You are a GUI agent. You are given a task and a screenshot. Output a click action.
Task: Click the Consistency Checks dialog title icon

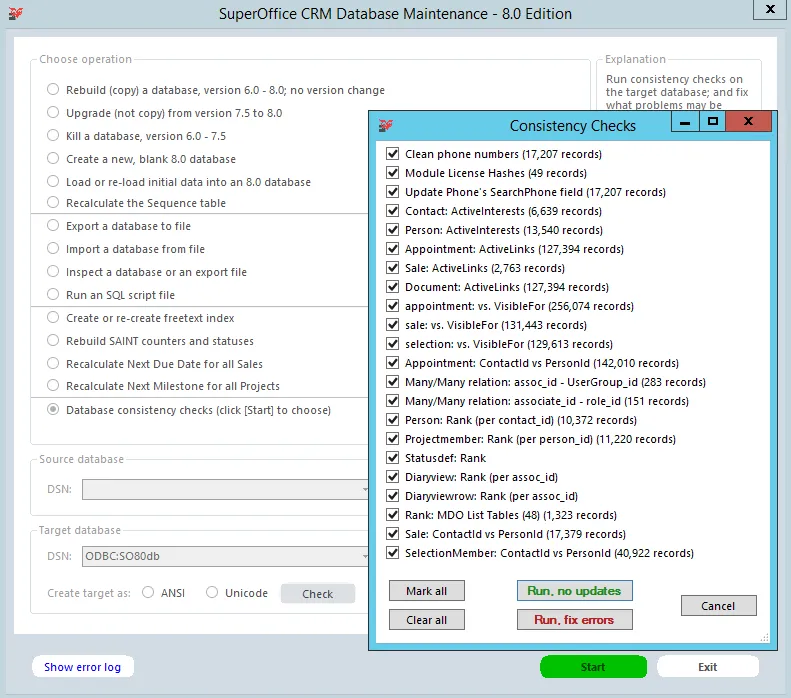tap(386, 124)
